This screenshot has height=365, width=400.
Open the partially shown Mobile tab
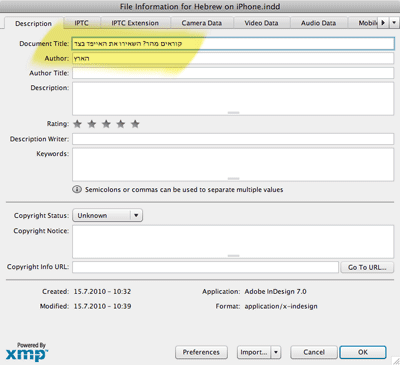click(363, 23)
